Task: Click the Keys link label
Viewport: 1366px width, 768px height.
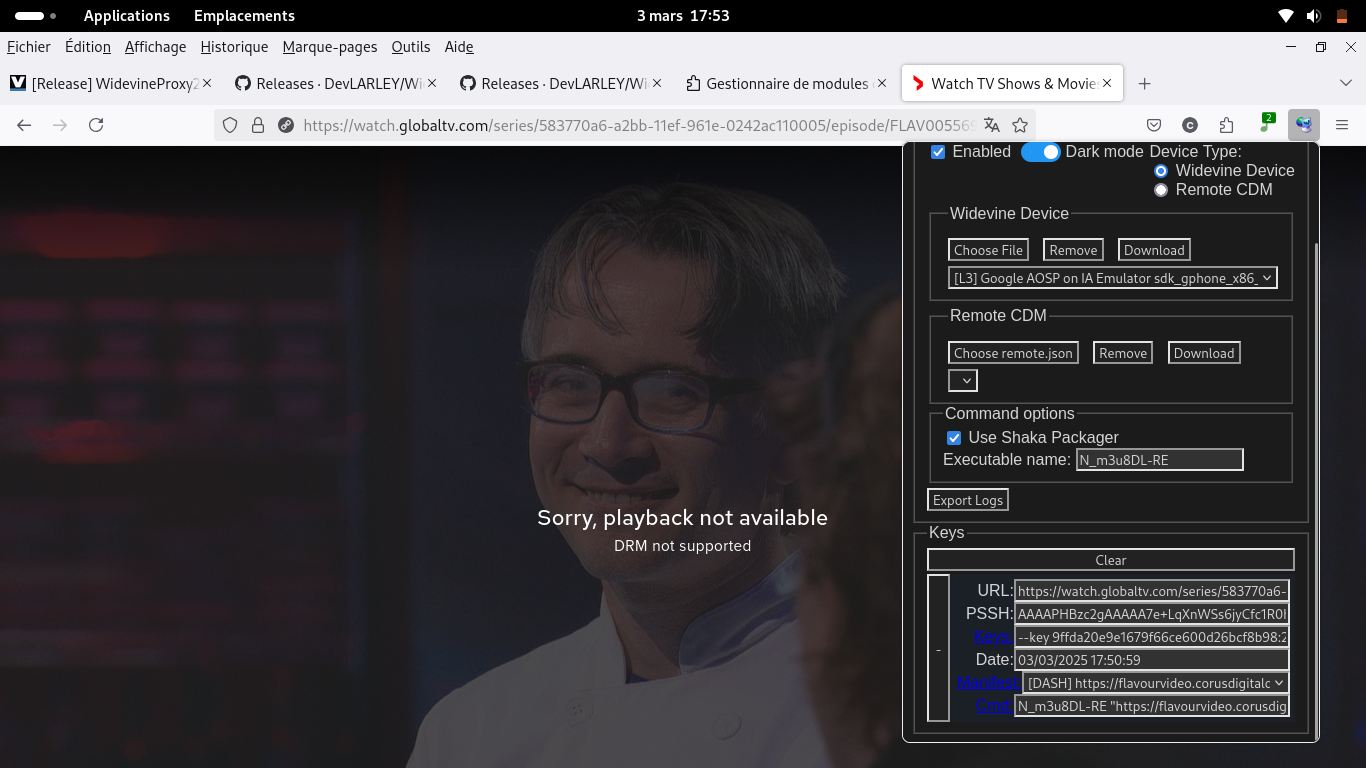Action: pos(993,637)
